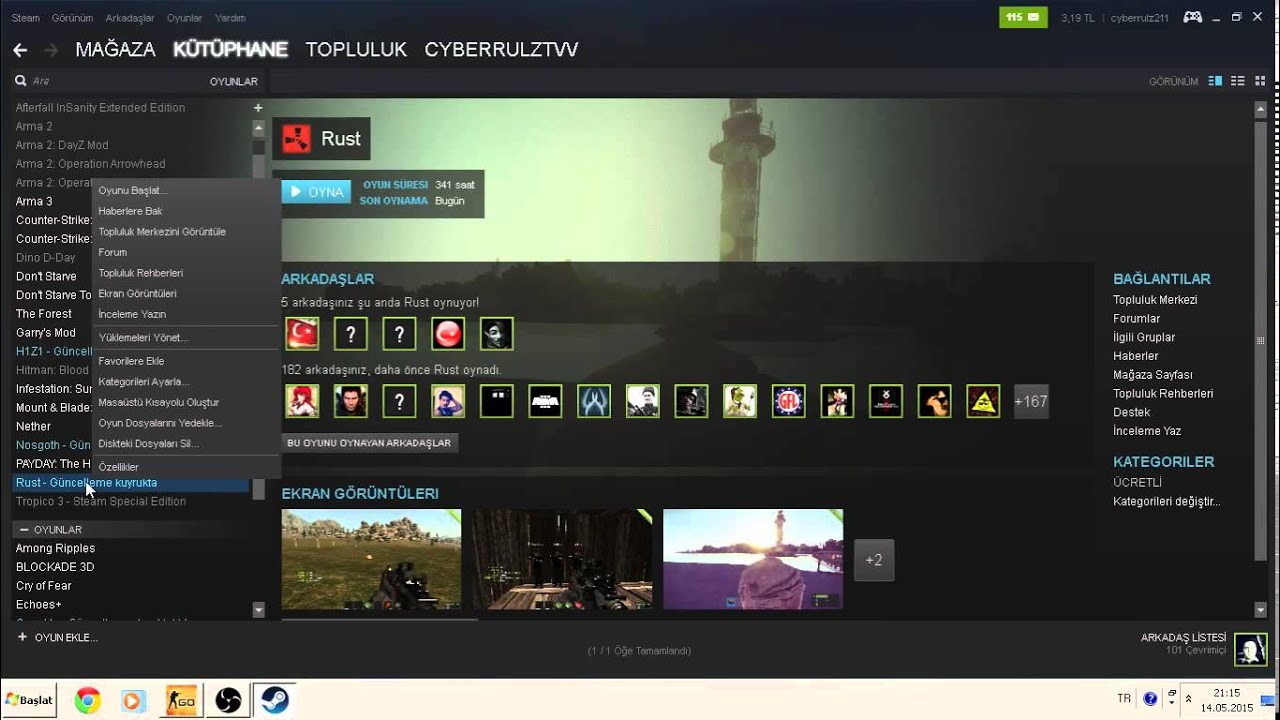Image resolution: width=1280 pixels, height=720 pixels.
Task: Click the plus icon above game list
Action: (258, 107)
